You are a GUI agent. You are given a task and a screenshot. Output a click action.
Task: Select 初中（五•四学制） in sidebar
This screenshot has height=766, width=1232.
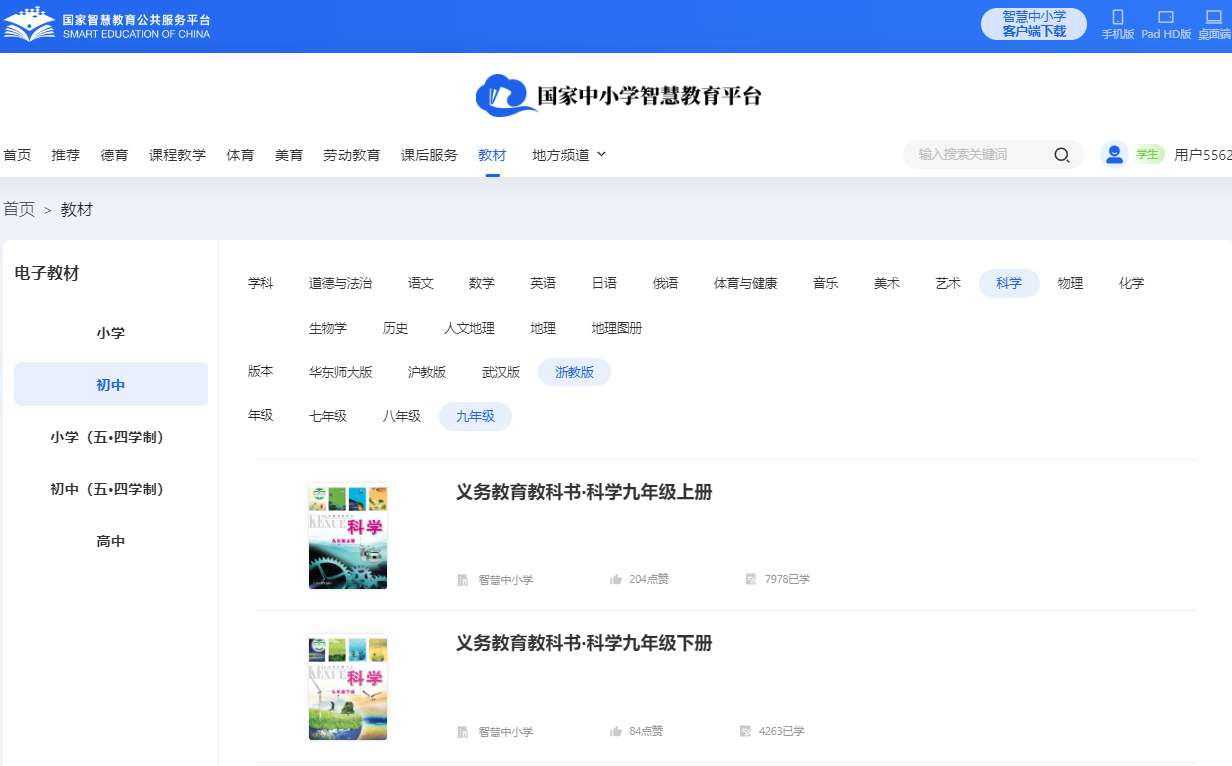point(111,489)
